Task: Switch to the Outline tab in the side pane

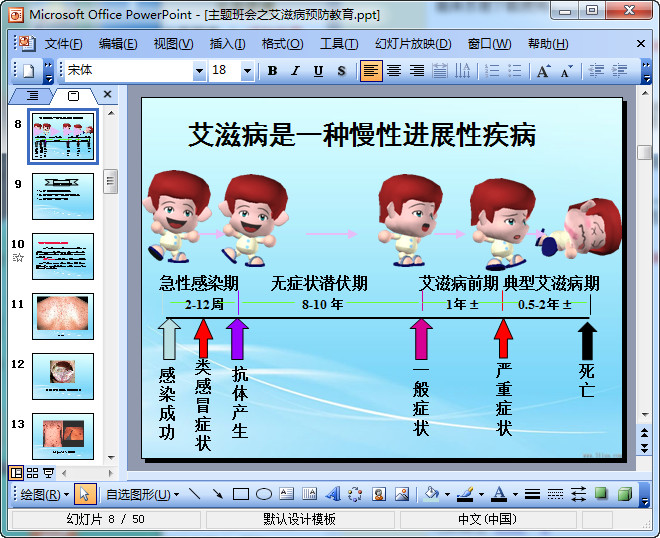Action: (x=32, y=96)
